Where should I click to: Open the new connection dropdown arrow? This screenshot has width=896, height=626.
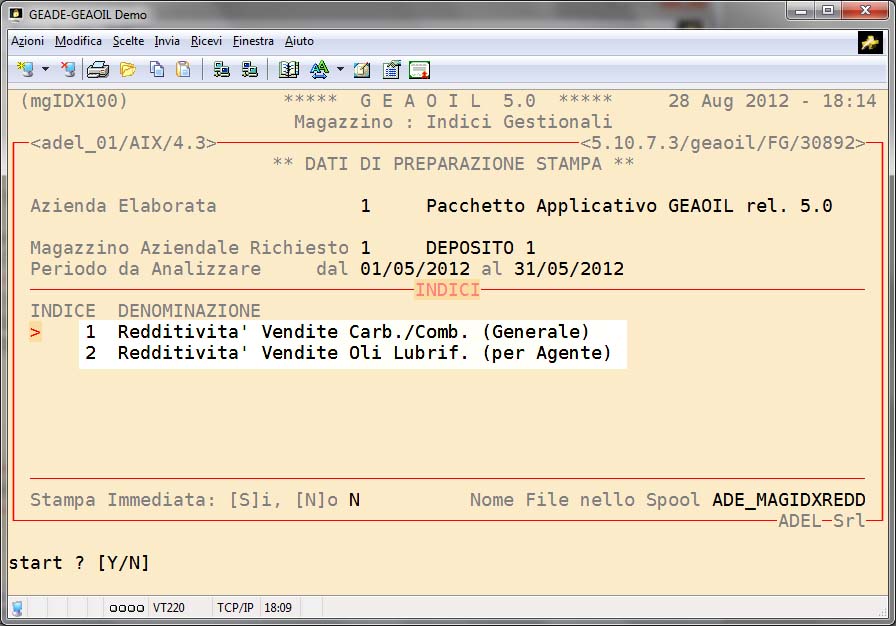45,70
